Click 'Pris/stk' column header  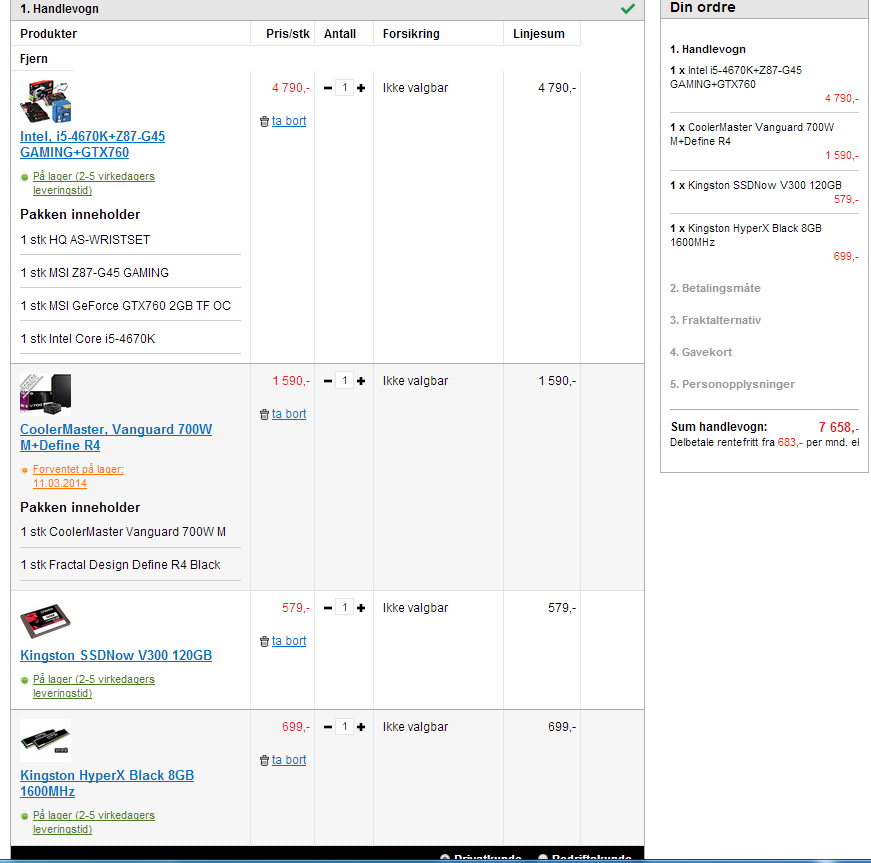(x=287, y=34)
